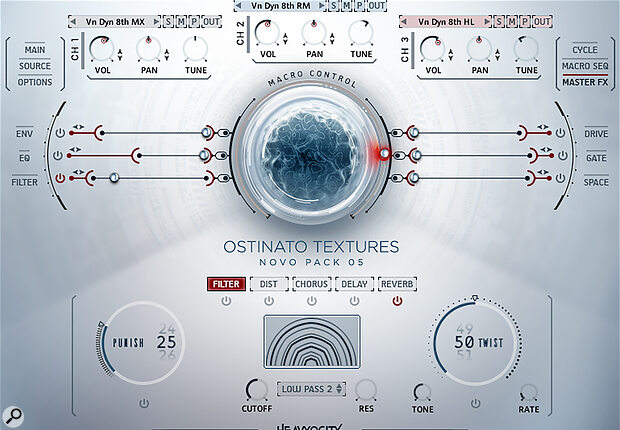This screenshot has width=620, height=430.
Task: Toggle the power button under DELAY
Action: pos(354,301)
